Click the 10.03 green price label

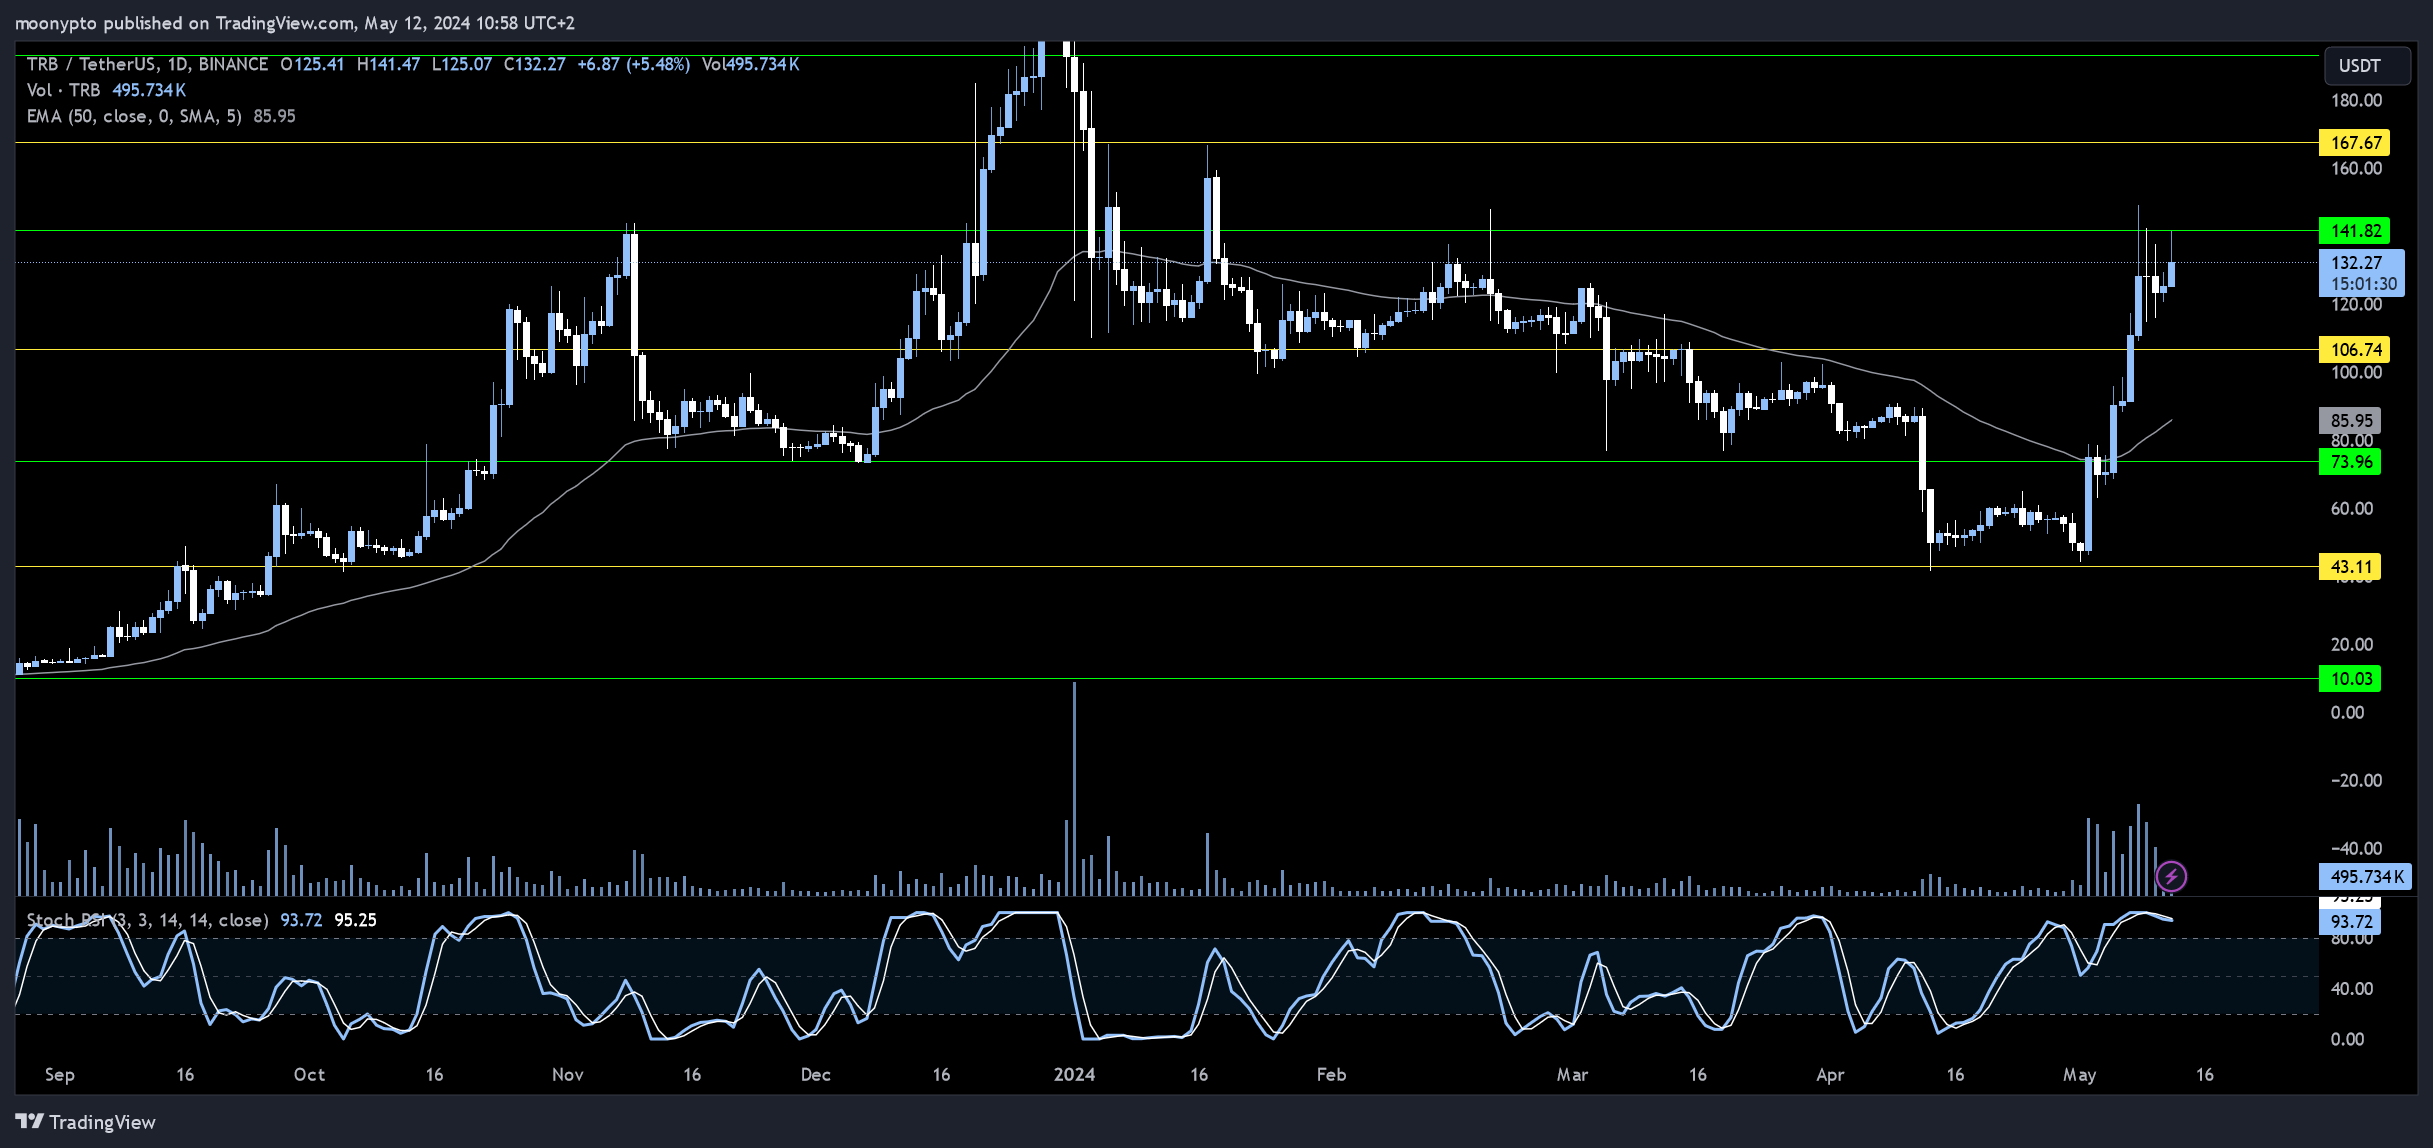coord(2349,679)
